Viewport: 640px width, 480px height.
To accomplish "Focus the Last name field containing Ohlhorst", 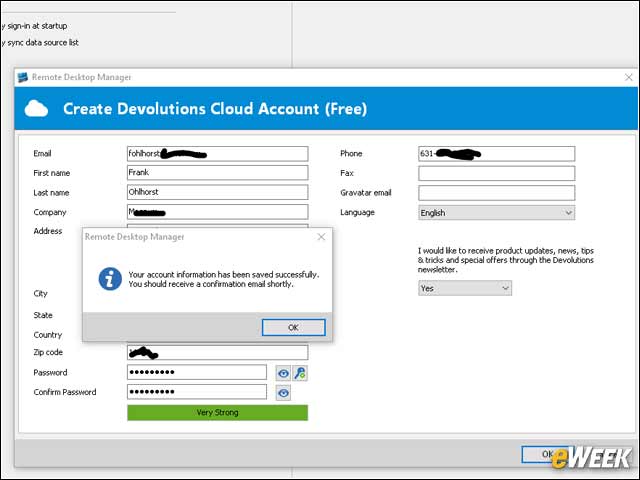I will 218,192.
